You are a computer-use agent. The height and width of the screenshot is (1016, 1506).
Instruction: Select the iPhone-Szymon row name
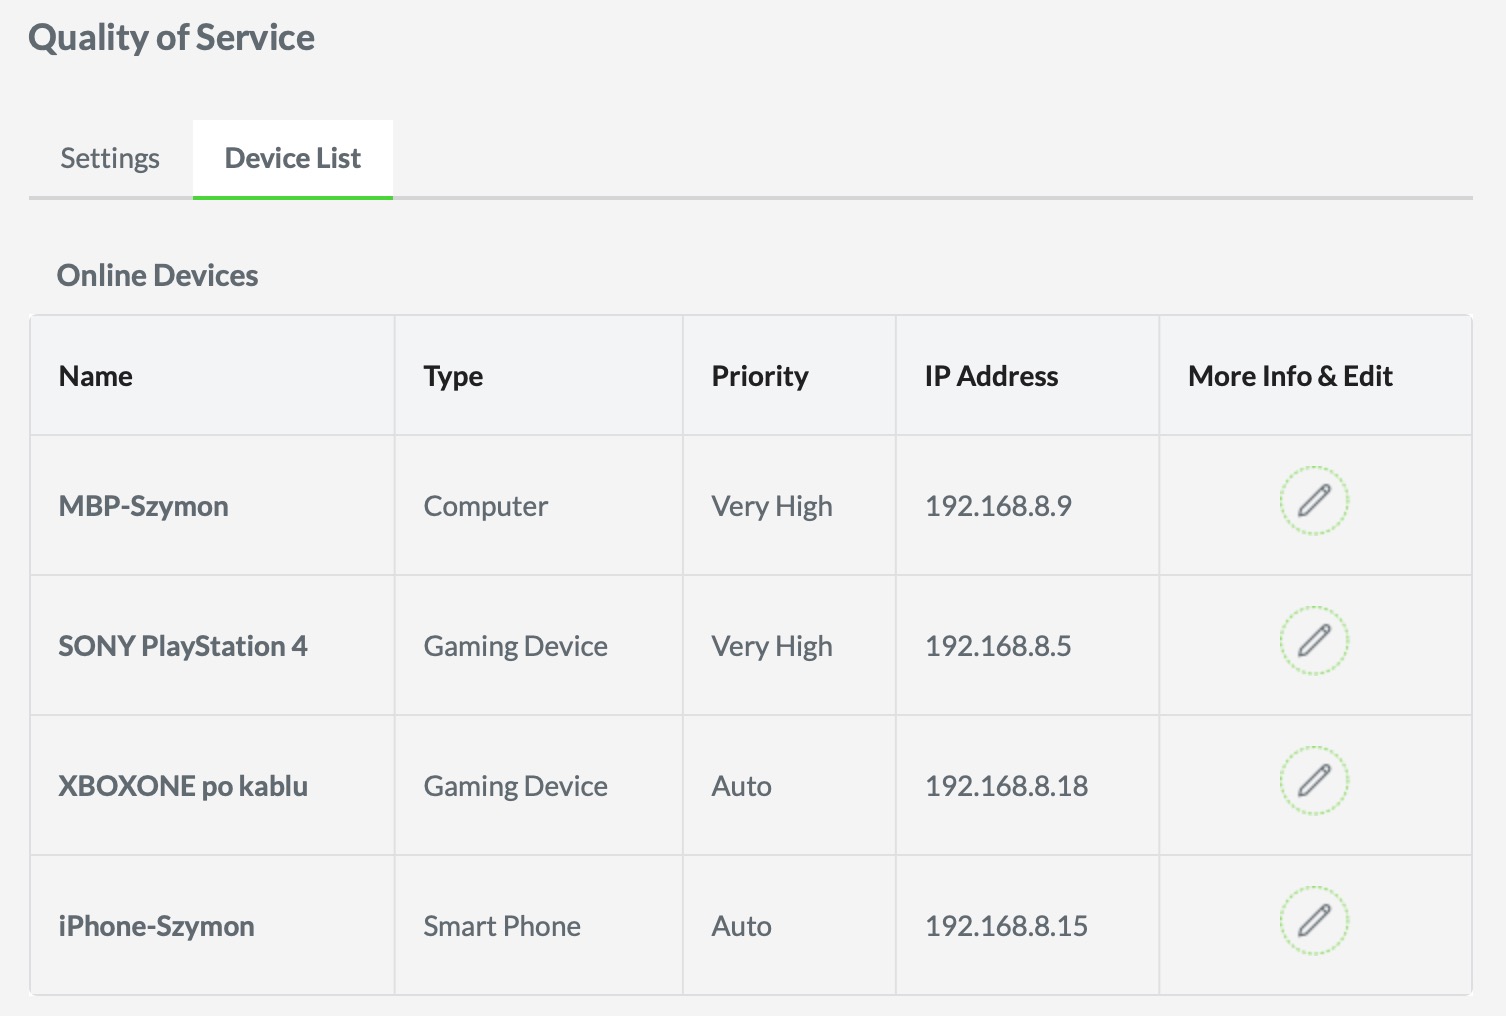tap(156, 926)
